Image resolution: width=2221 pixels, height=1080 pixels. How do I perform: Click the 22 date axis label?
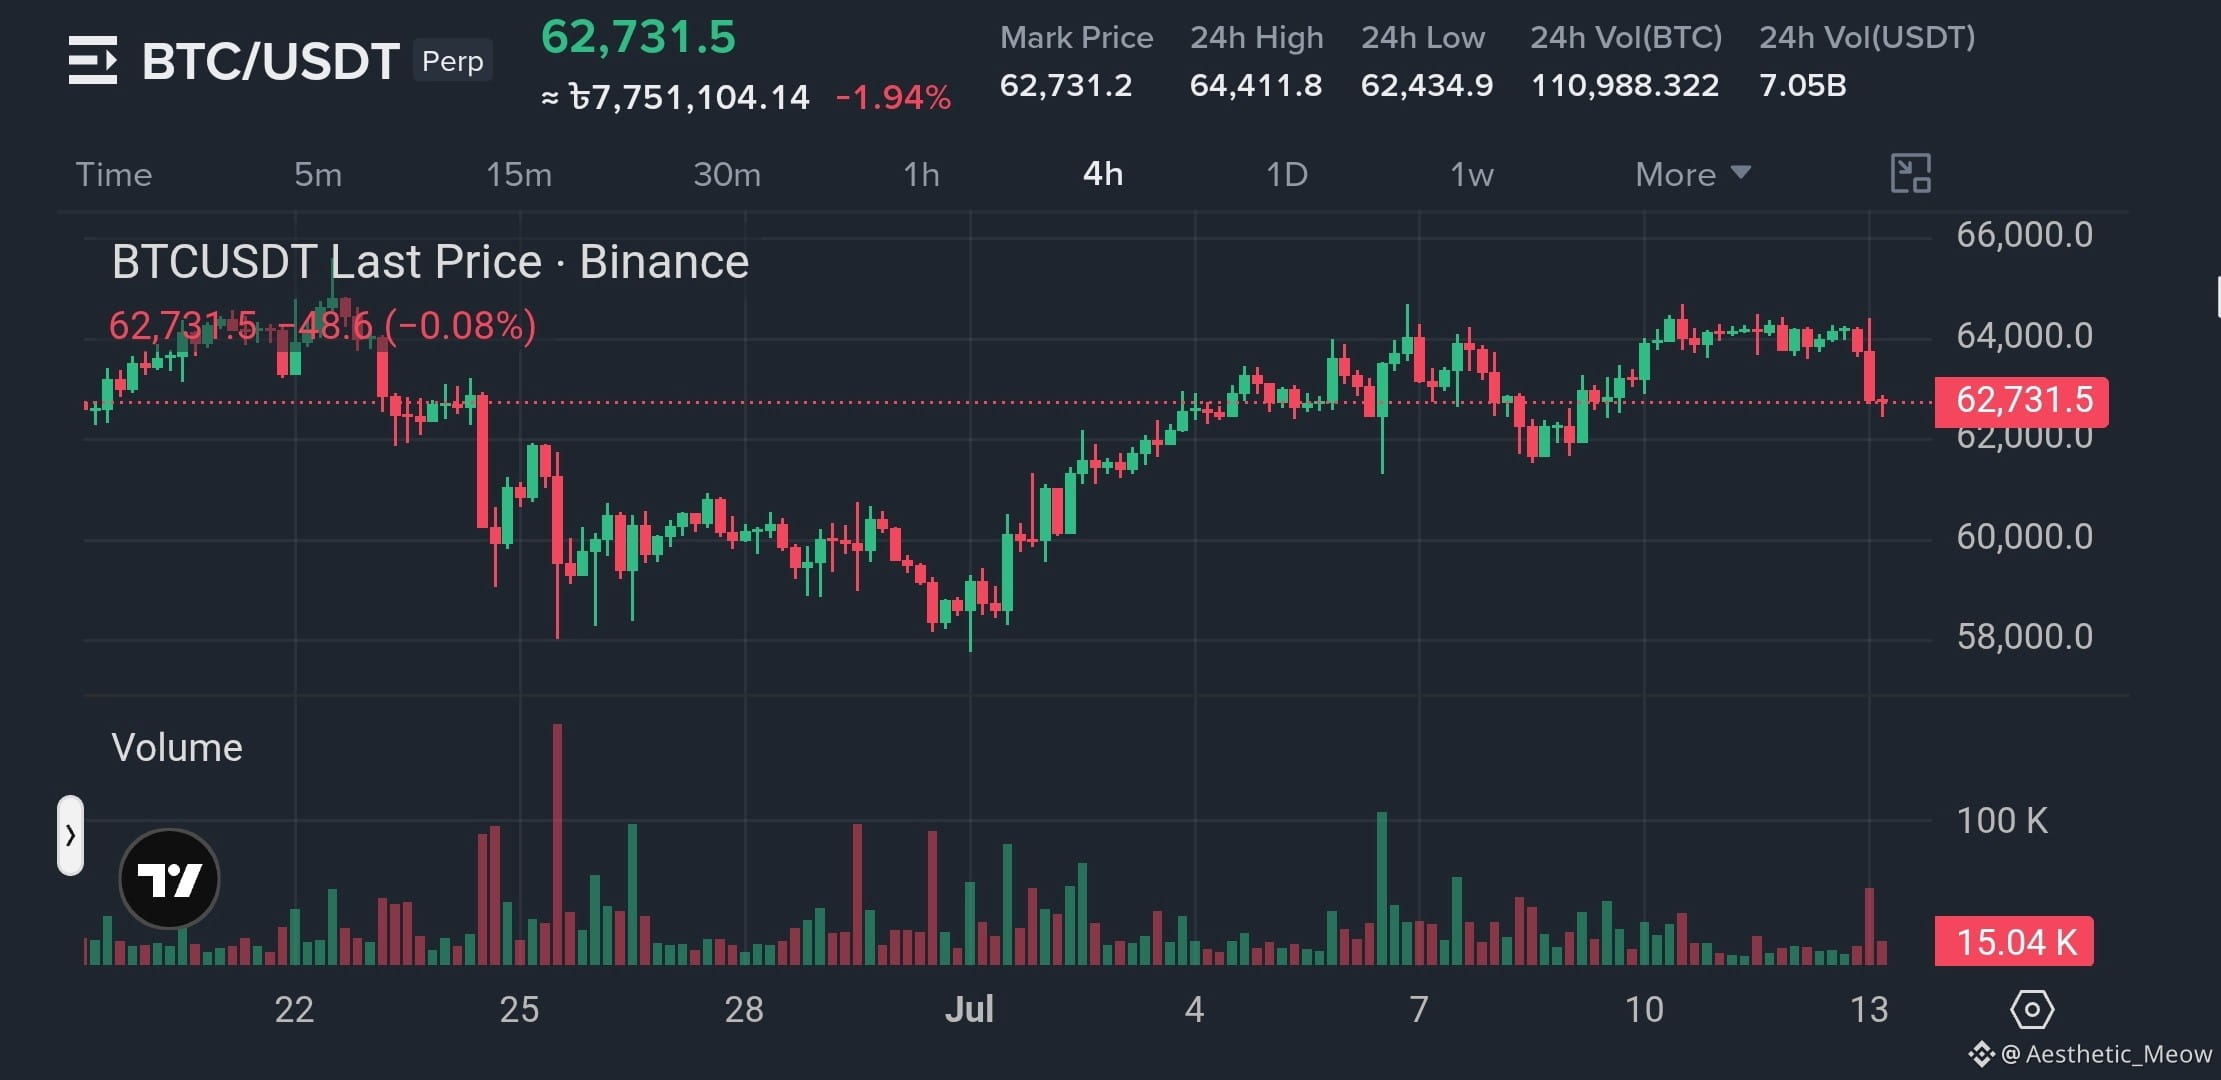294,1010
